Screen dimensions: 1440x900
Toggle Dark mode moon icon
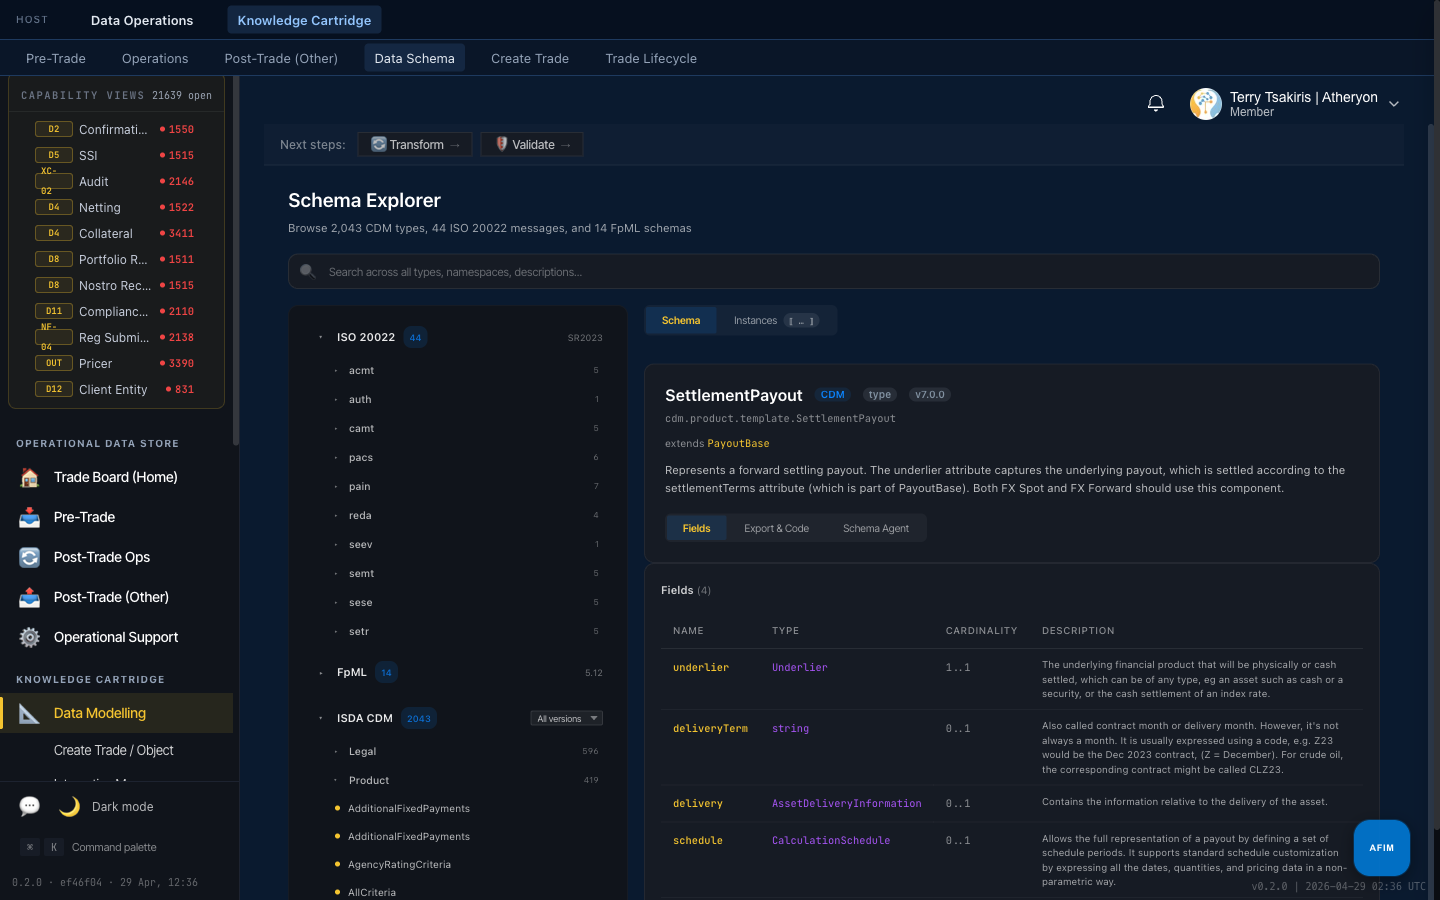coord(69,806)
